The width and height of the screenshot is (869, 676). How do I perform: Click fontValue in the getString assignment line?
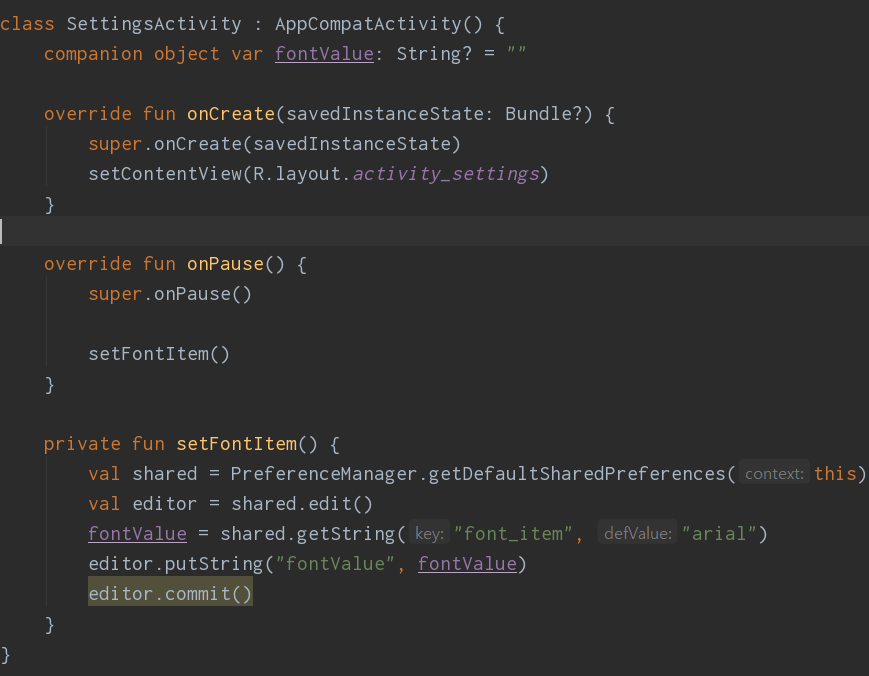click(137, 534)
